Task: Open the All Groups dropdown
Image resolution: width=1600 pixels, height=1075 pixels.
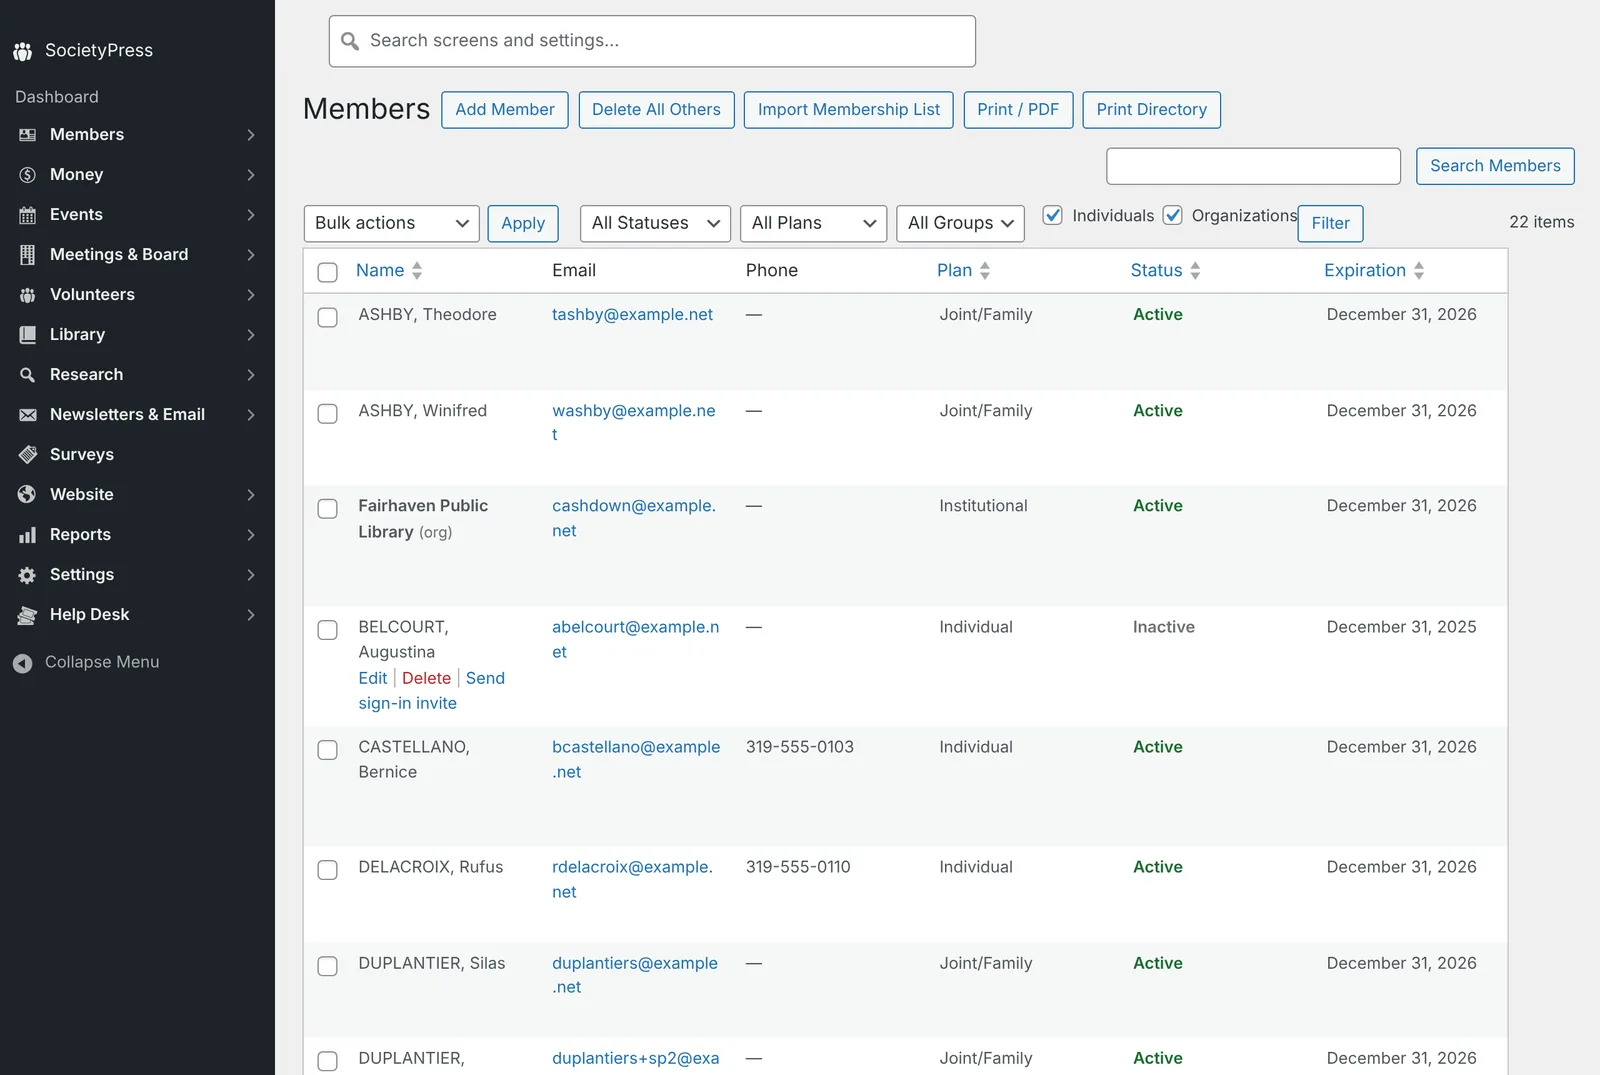Action: [960, 223]
